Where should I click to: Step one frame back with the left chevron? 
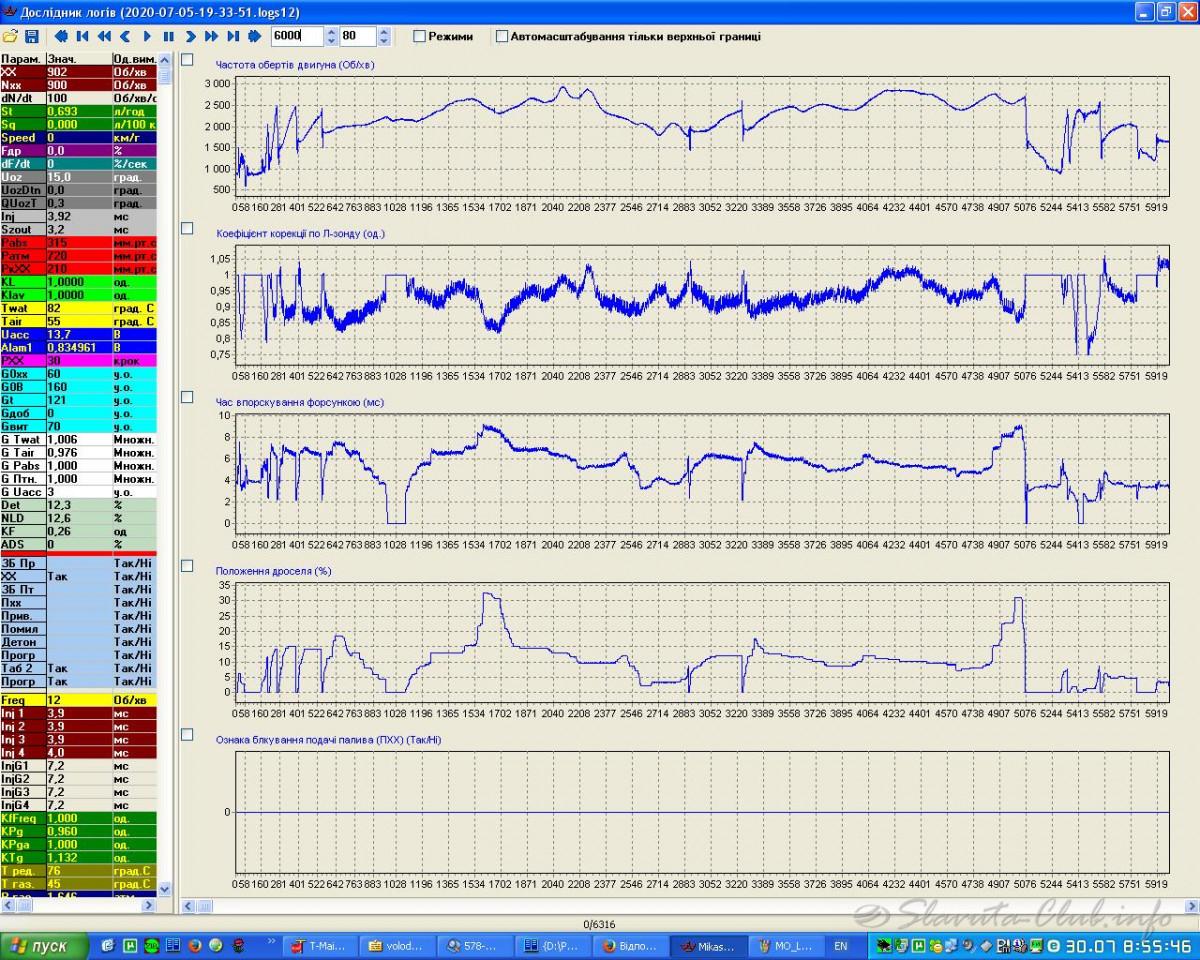point(125,36)
